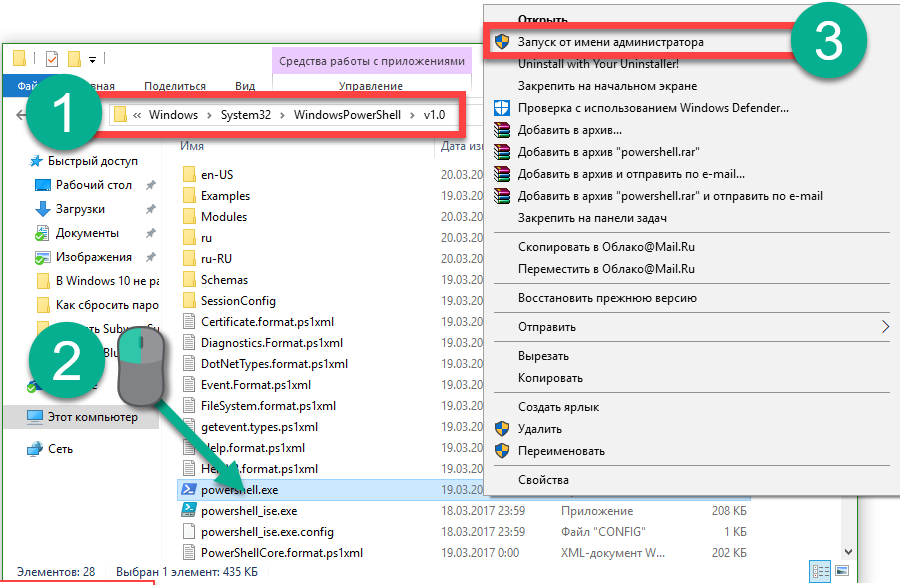This screenshot has height=585, width=900.
Task: Open Свойства from the context menu
Action: point(543,480)
